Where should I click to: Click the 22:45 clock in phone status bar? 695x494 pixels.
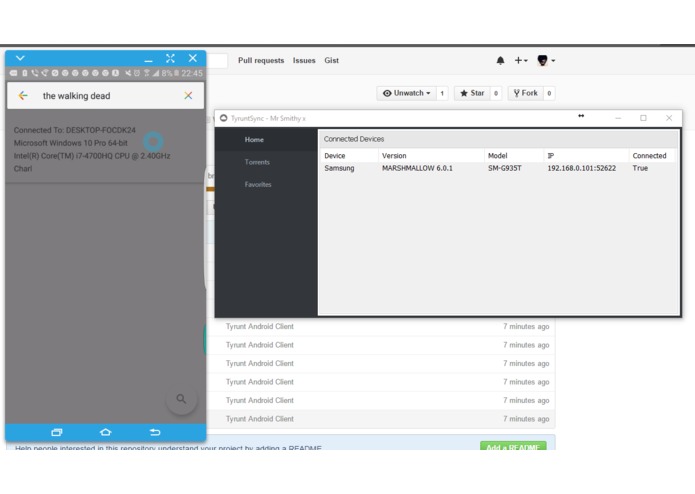click(192, 73)
